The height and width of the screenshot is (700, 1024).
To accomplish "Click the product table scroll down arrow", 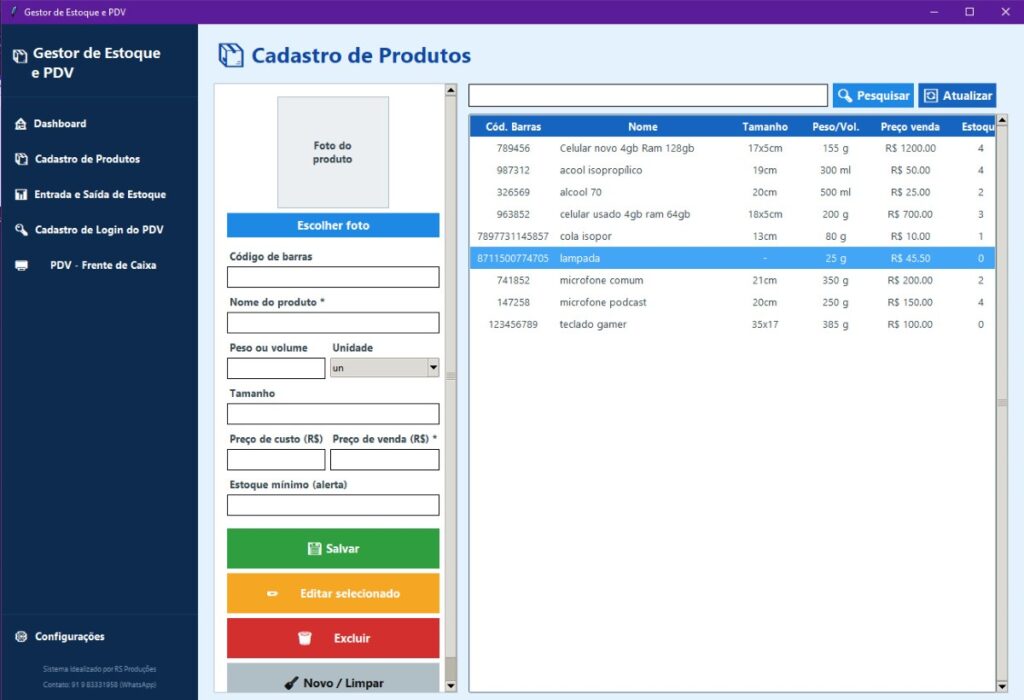I will click(1002, 686).
